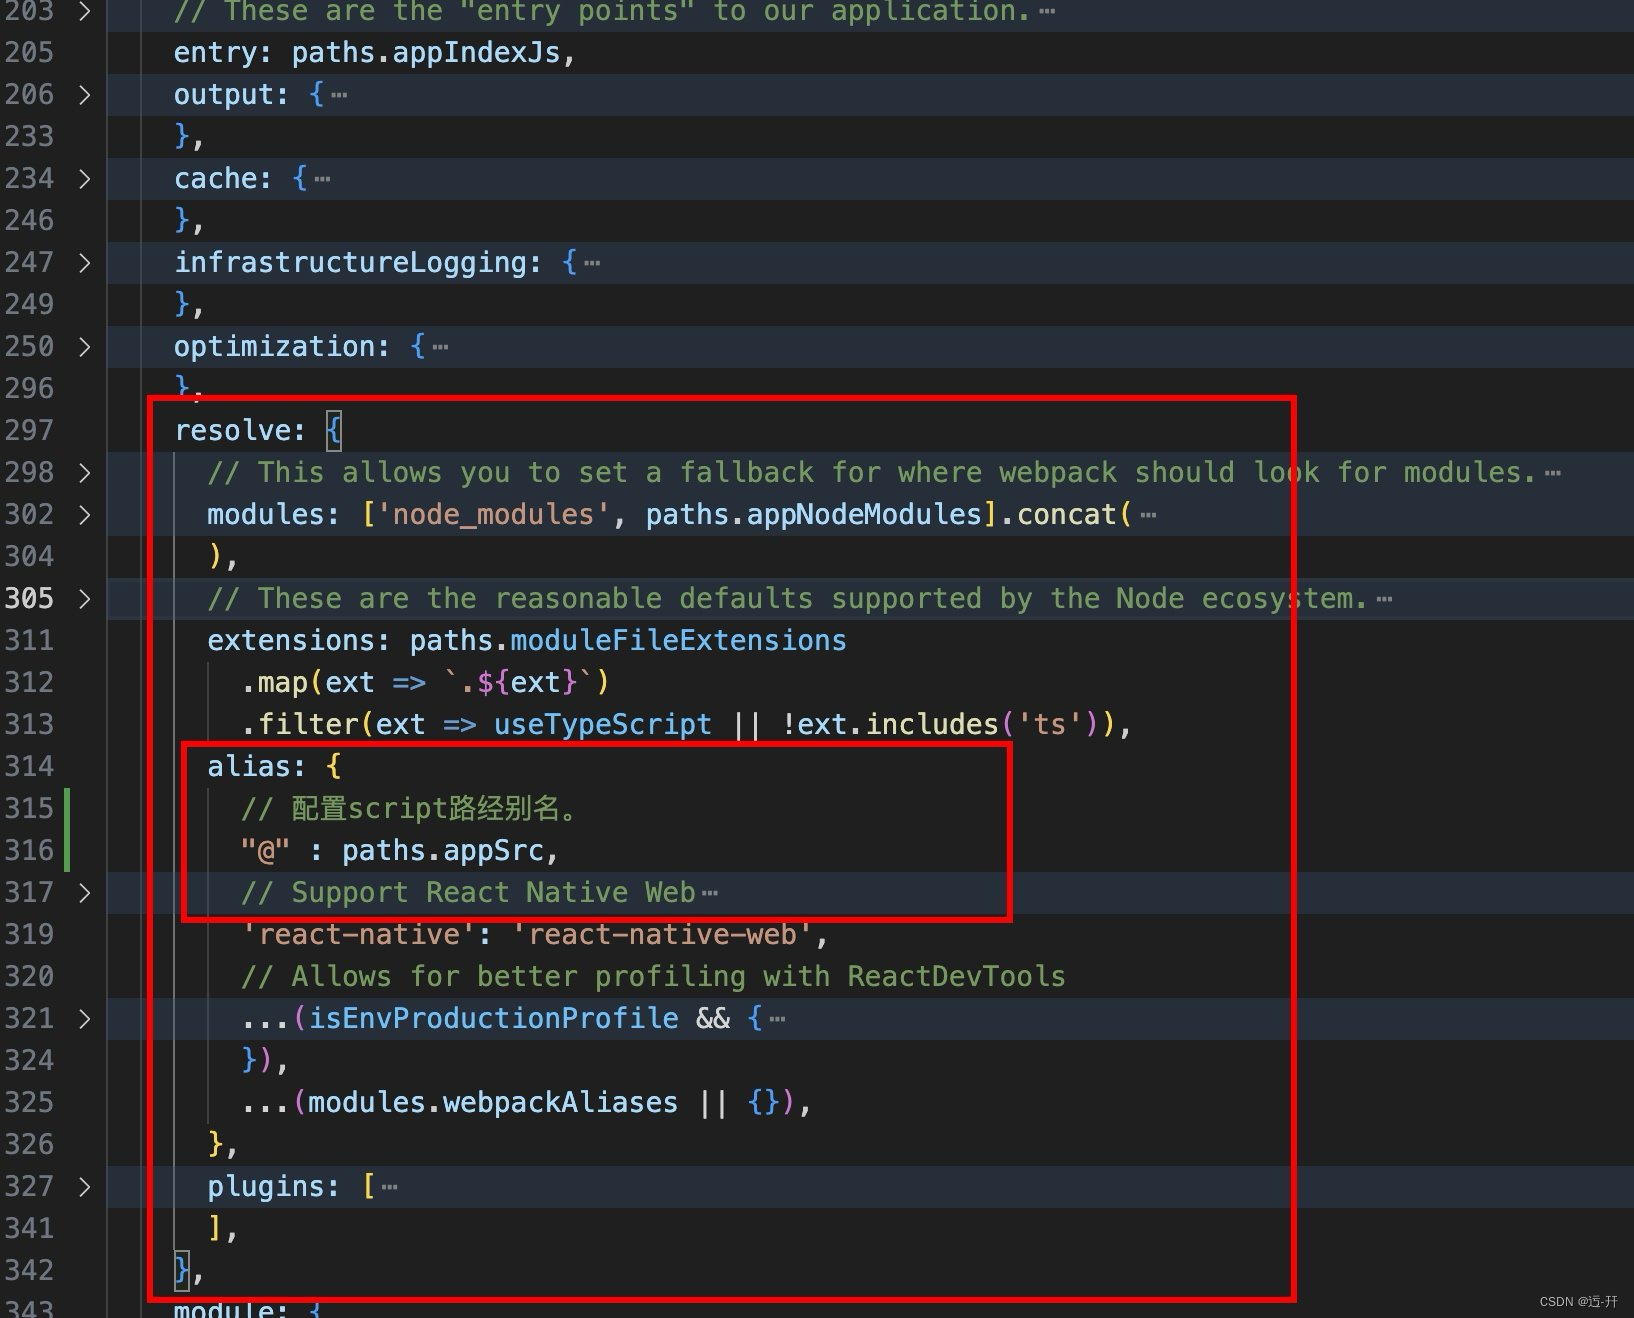Unfold the optimization section at line 250
Image resolution: width=1634 pixels, height=1318 pixels.
pyautogui.click(x=84, y=347)
